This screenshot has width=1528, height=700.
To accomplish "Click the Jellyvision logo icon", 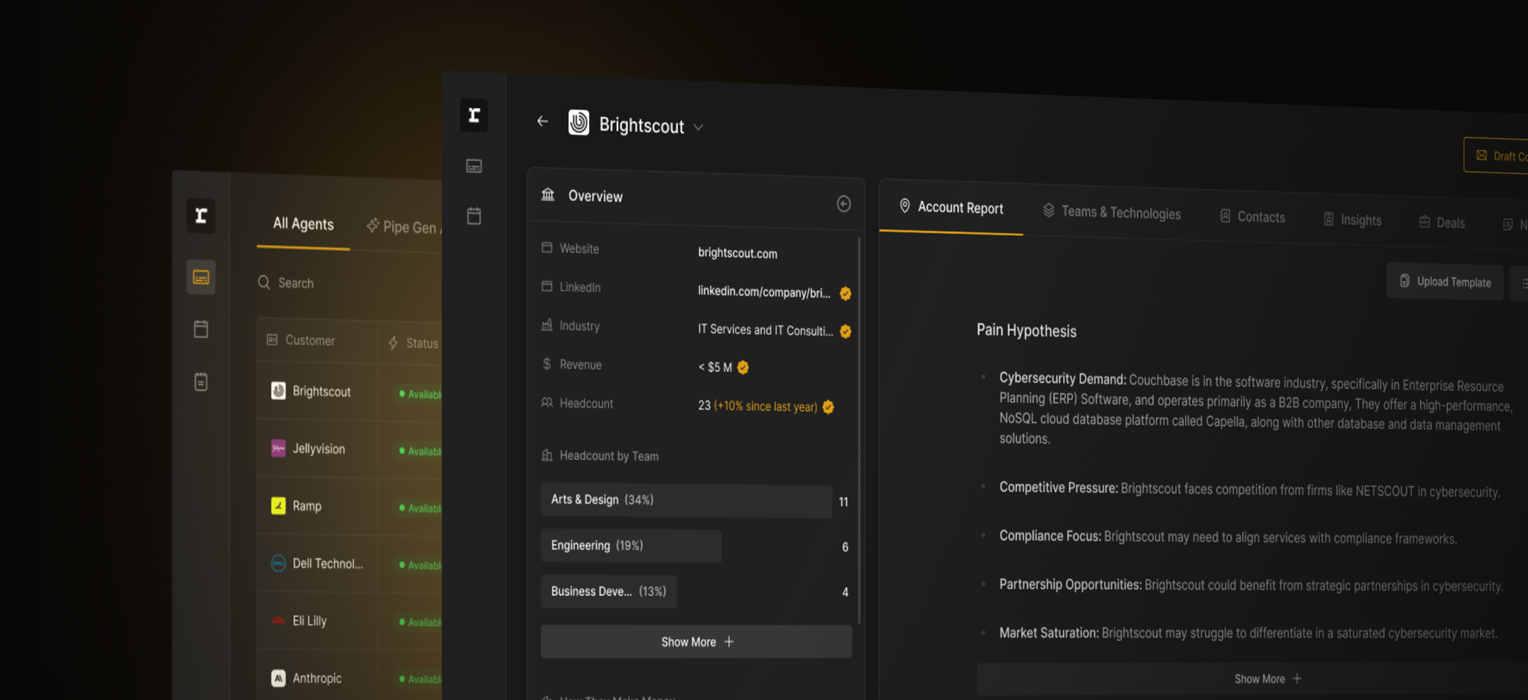I will [278, 448].
